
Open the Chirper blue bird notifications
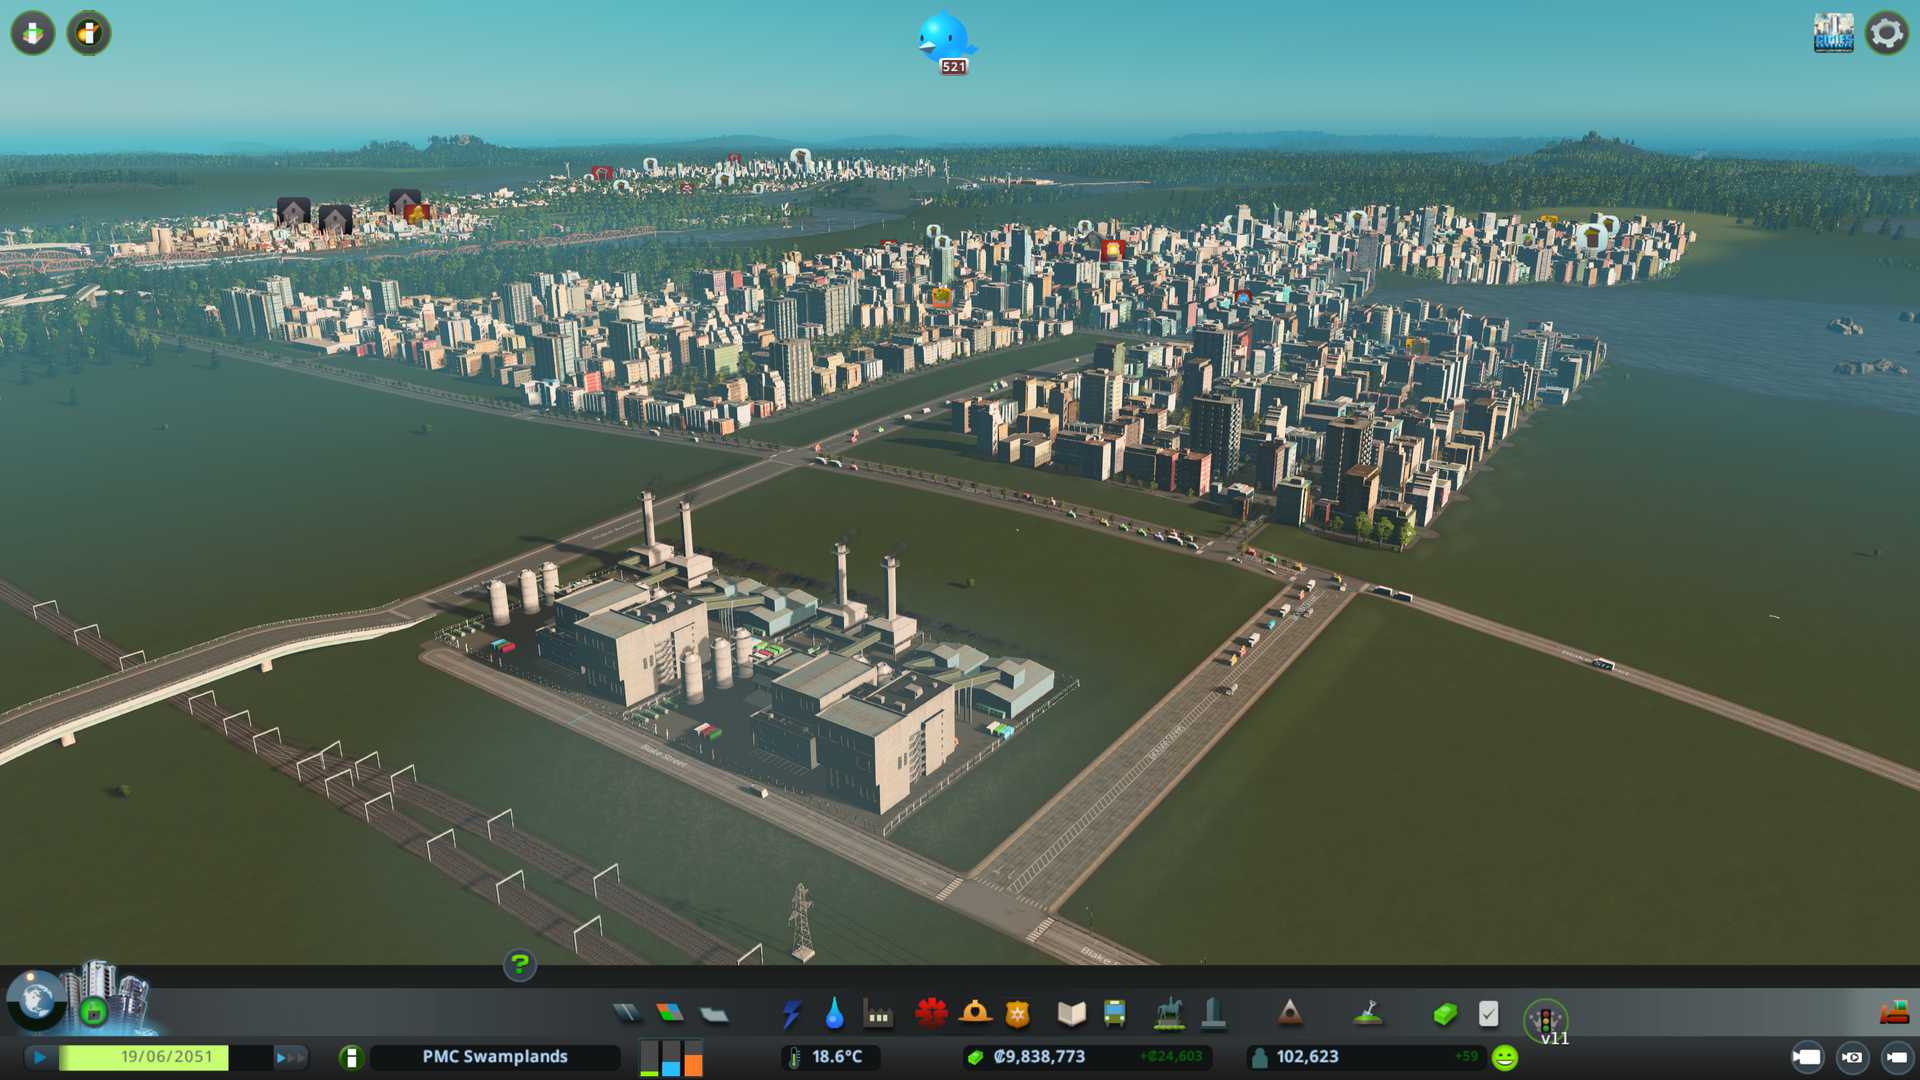pos(943,40)
